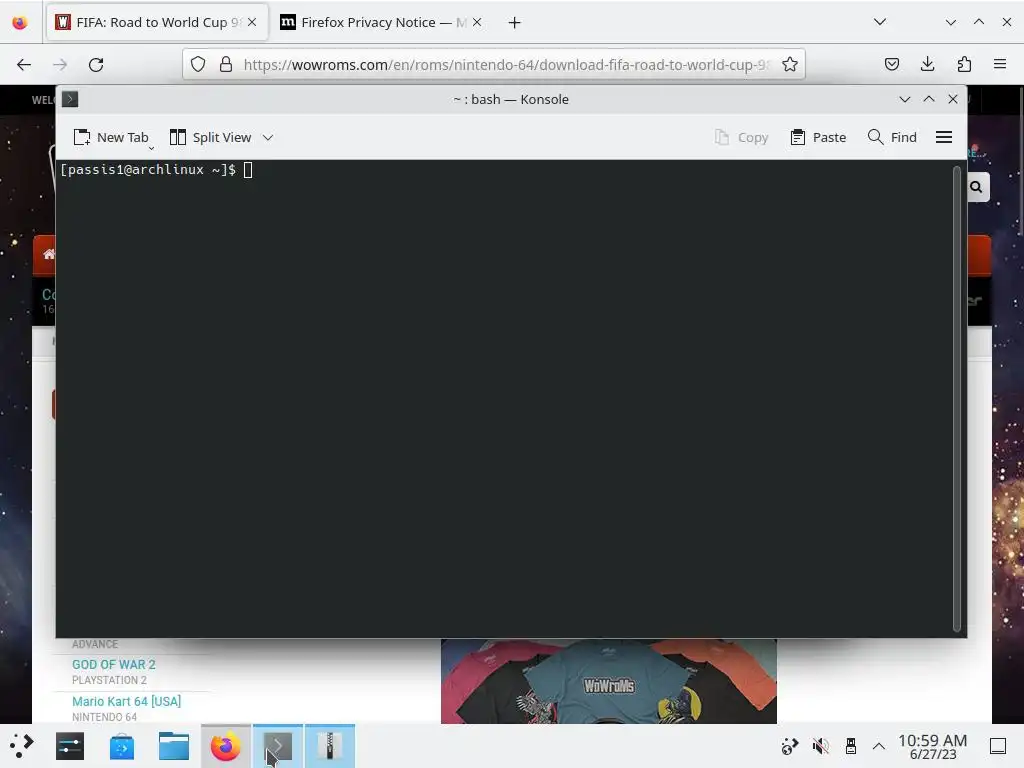Click wowroms search magnifier button

point(976,187)
